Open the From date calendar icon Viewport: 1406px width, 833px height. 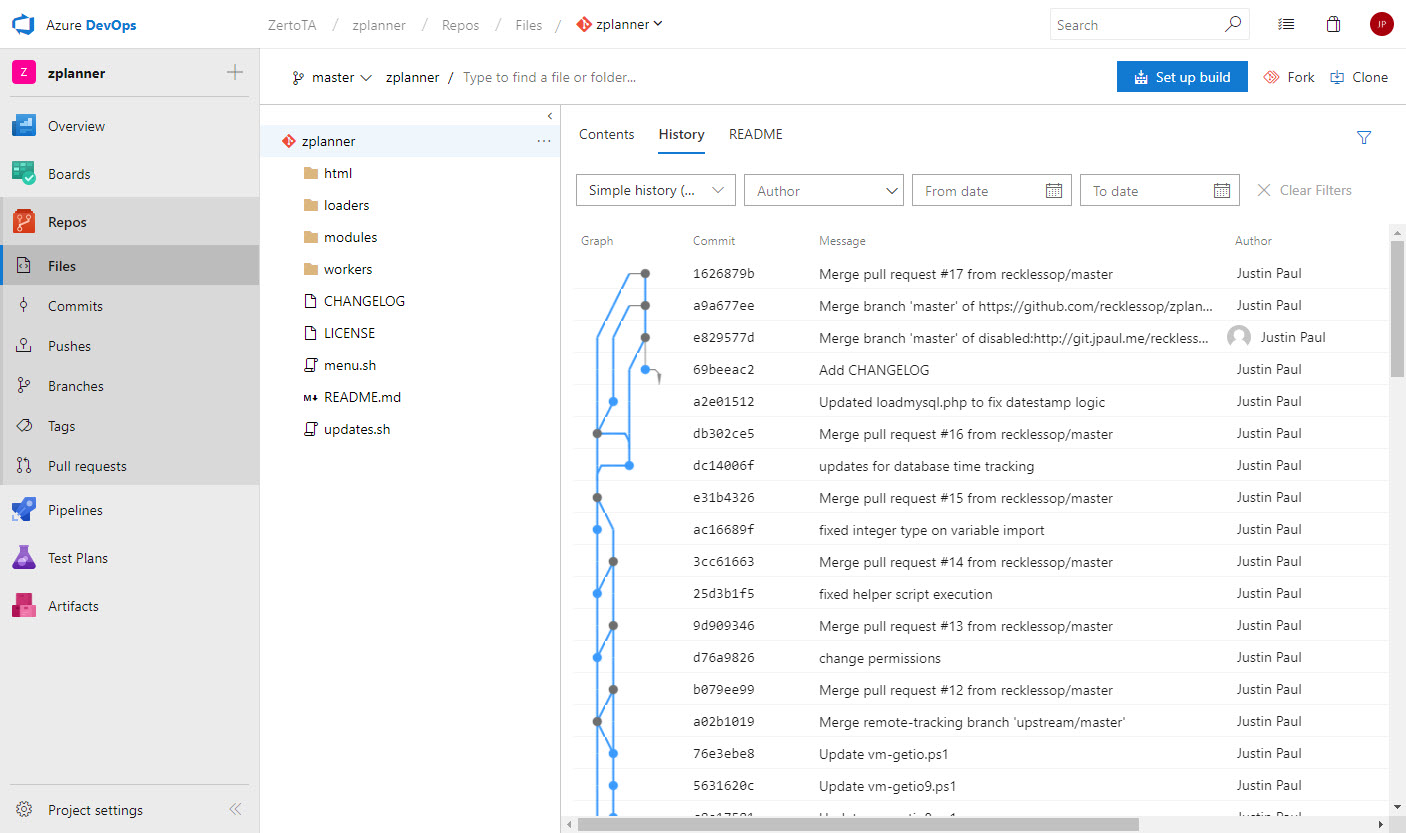pyautogui.click(x=1053, y=190)
